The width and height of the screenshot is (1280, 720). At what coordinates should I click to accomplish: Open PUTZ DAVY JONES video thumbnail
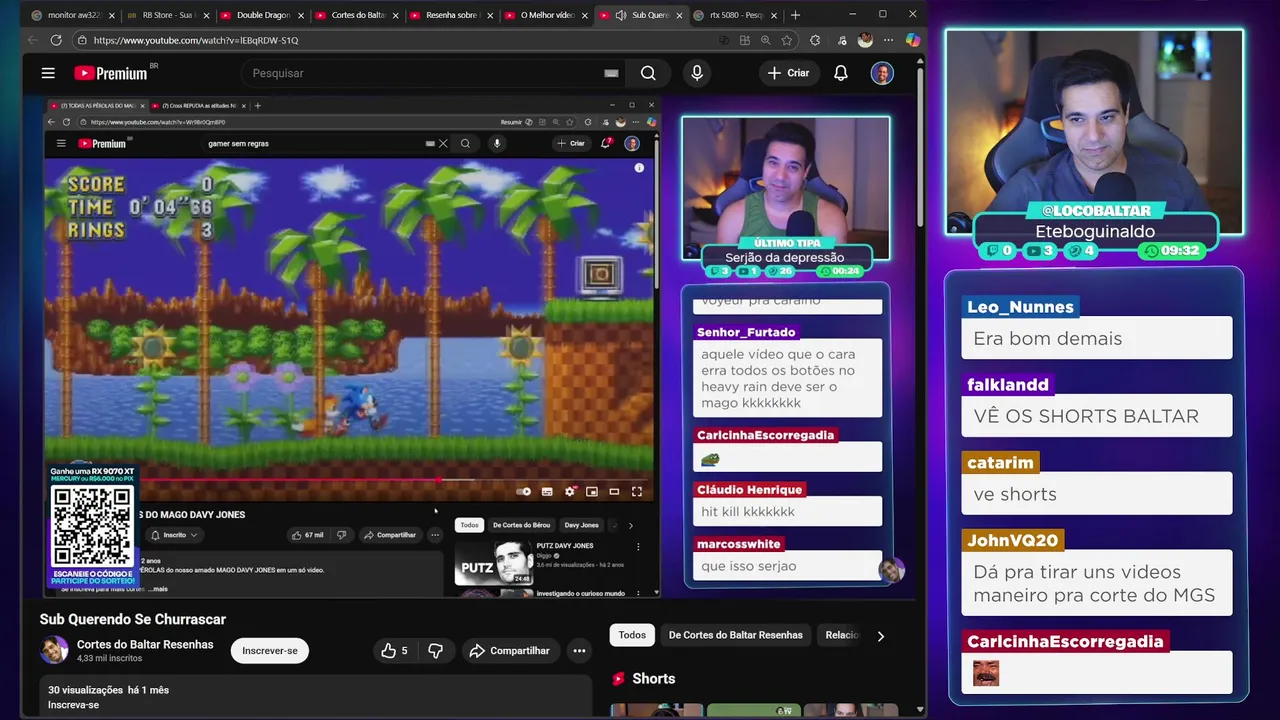pos(494,563)
